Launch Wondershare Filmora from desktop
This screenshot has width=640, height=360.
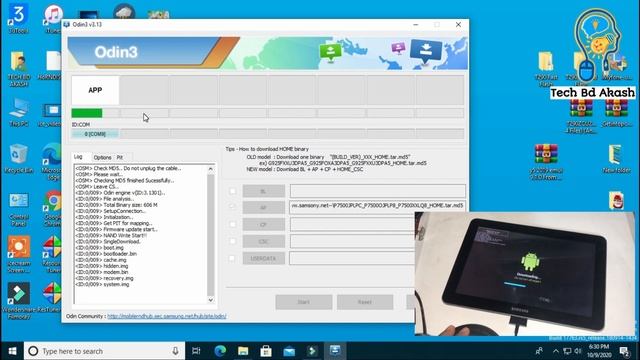tap(18, 300)
